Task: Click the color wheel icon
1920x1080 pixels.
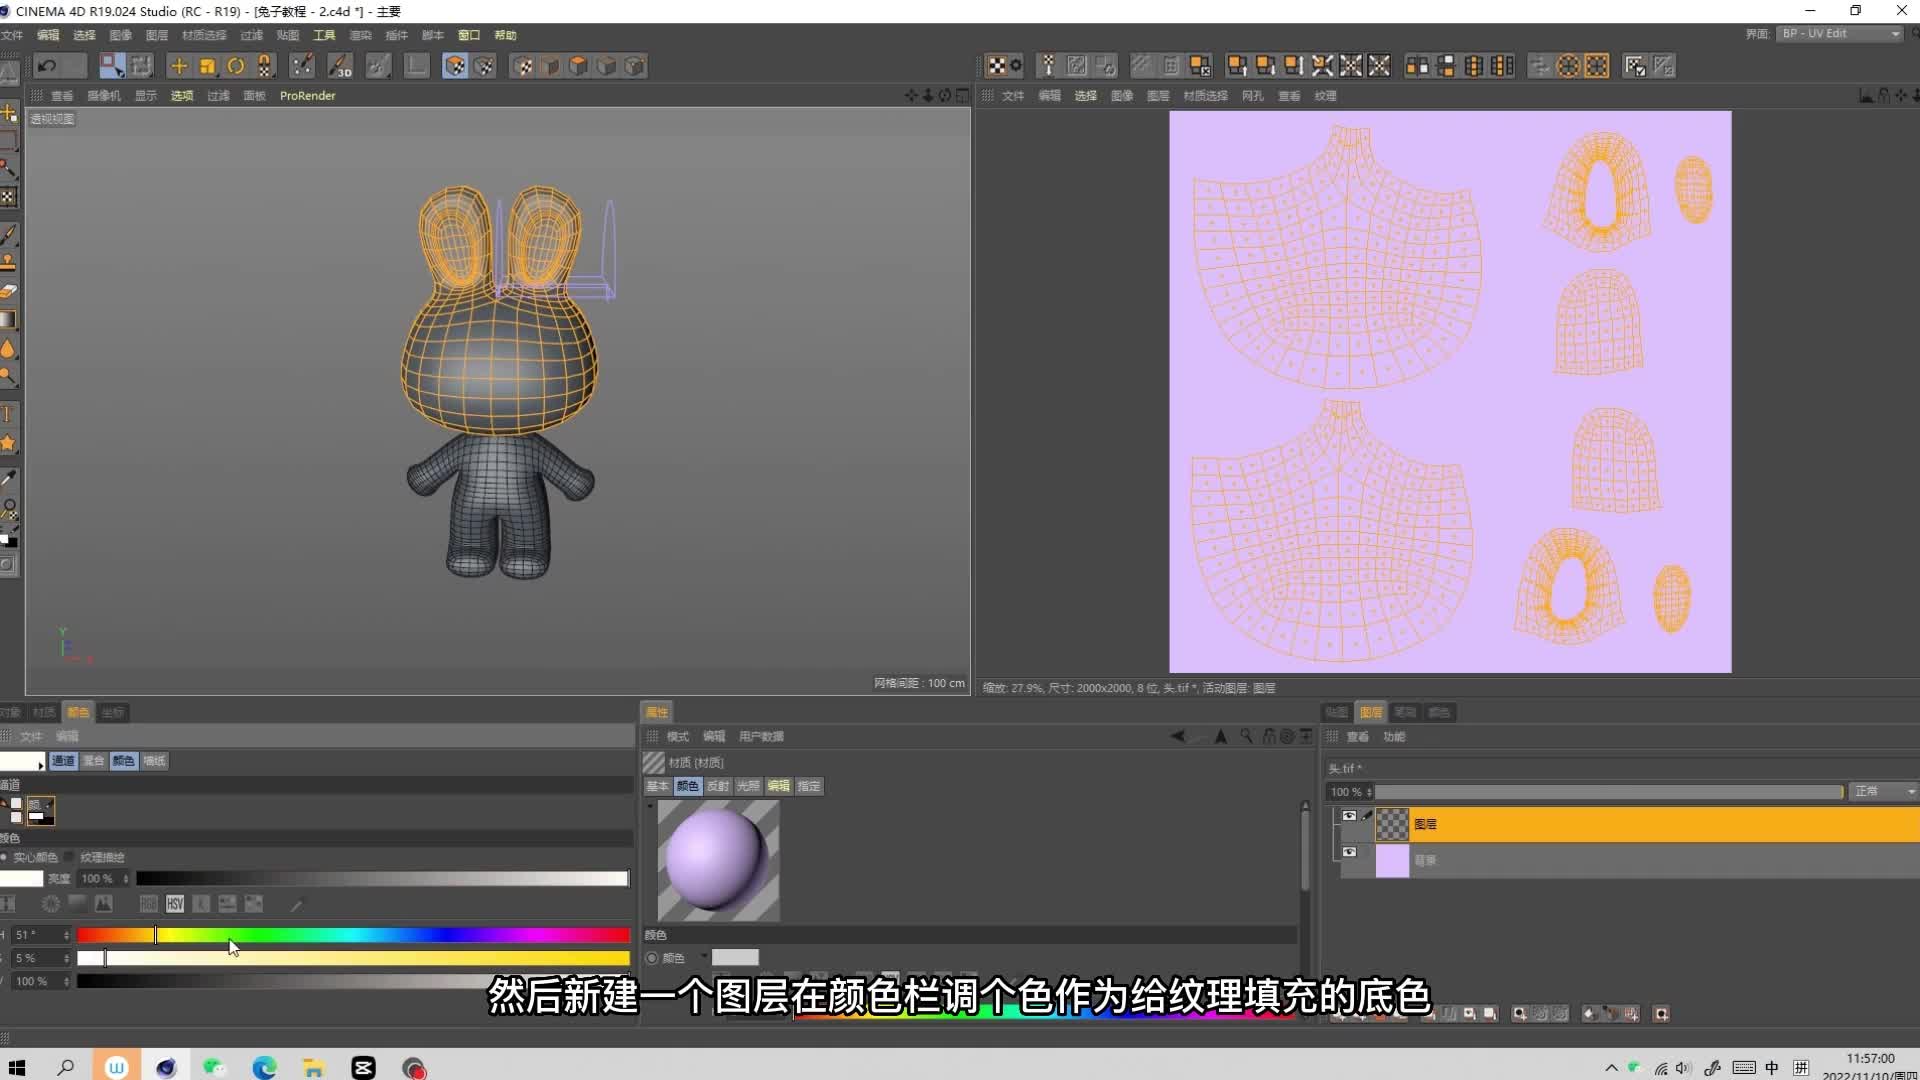Action: (50, 904)
